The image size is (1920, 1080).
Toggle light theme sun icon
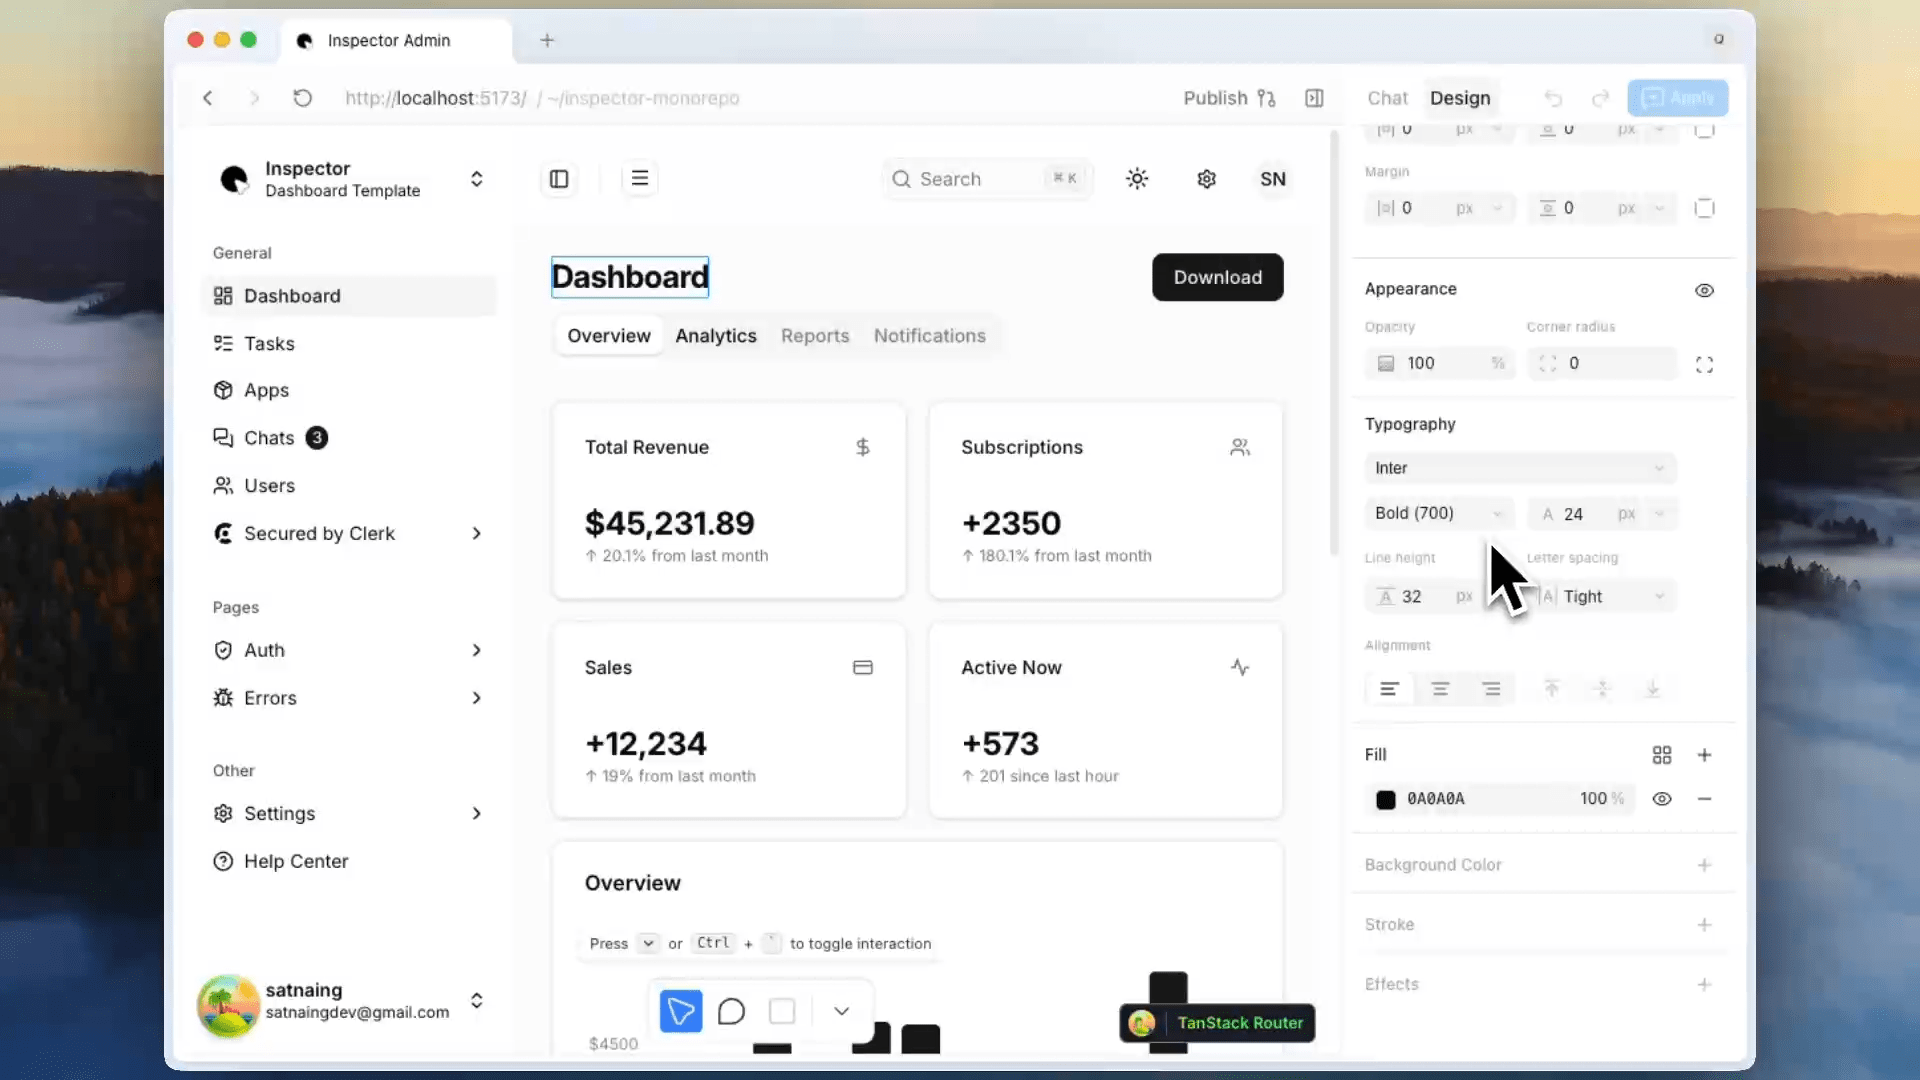pos(1137,179)
